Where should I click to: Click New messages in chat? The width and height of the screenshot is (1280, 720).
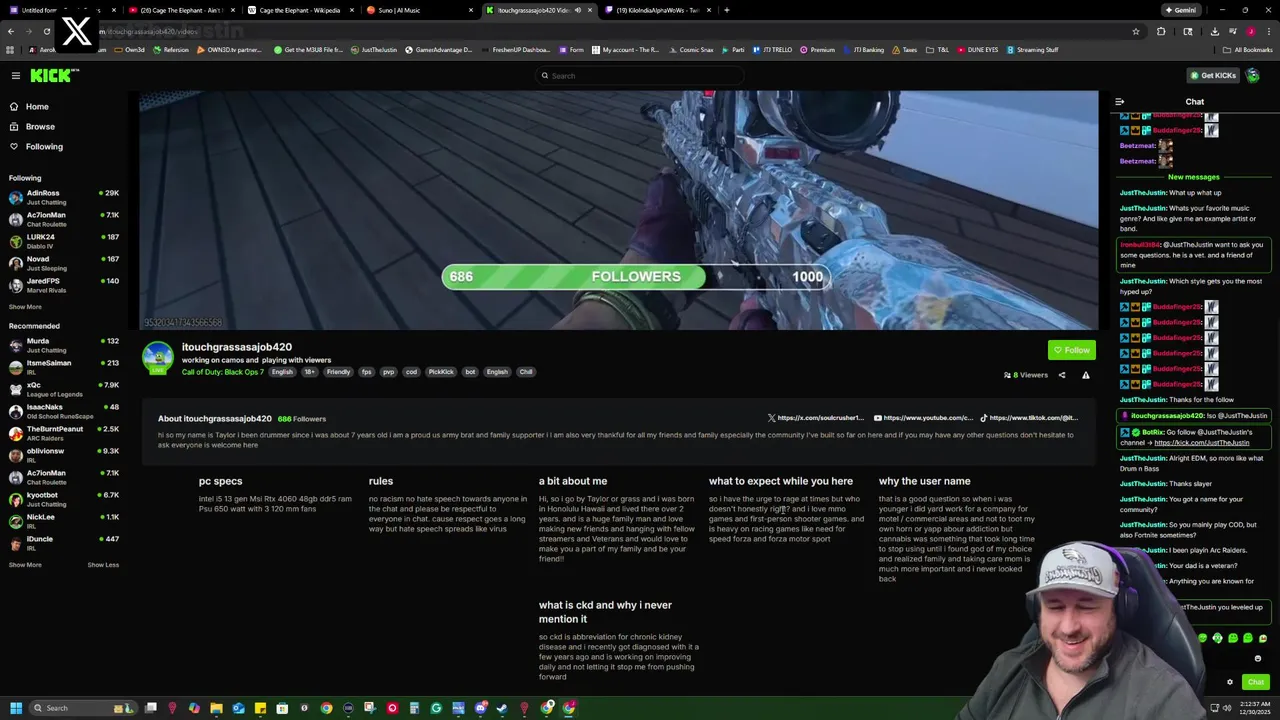1194,177
